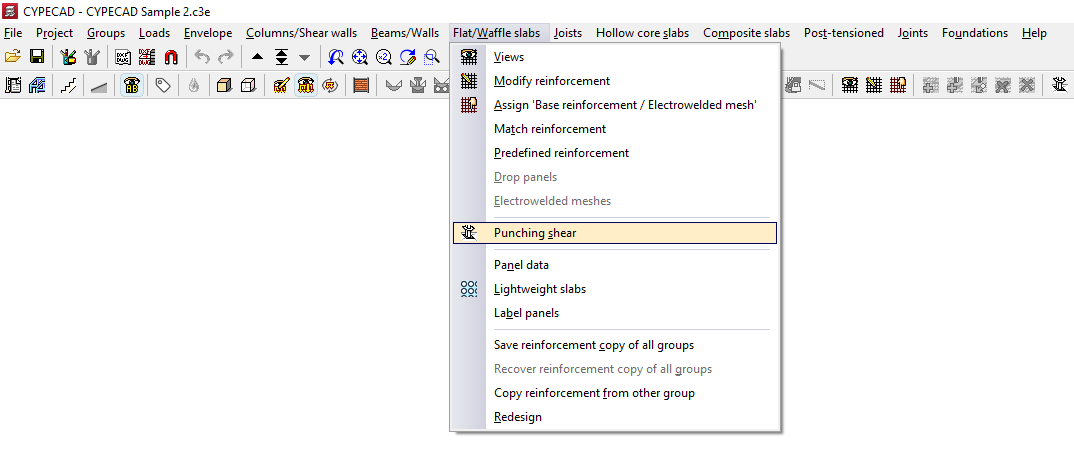Click the x2 zoom magnifier icon
The image size is (1074, 456).
point(384,58)
